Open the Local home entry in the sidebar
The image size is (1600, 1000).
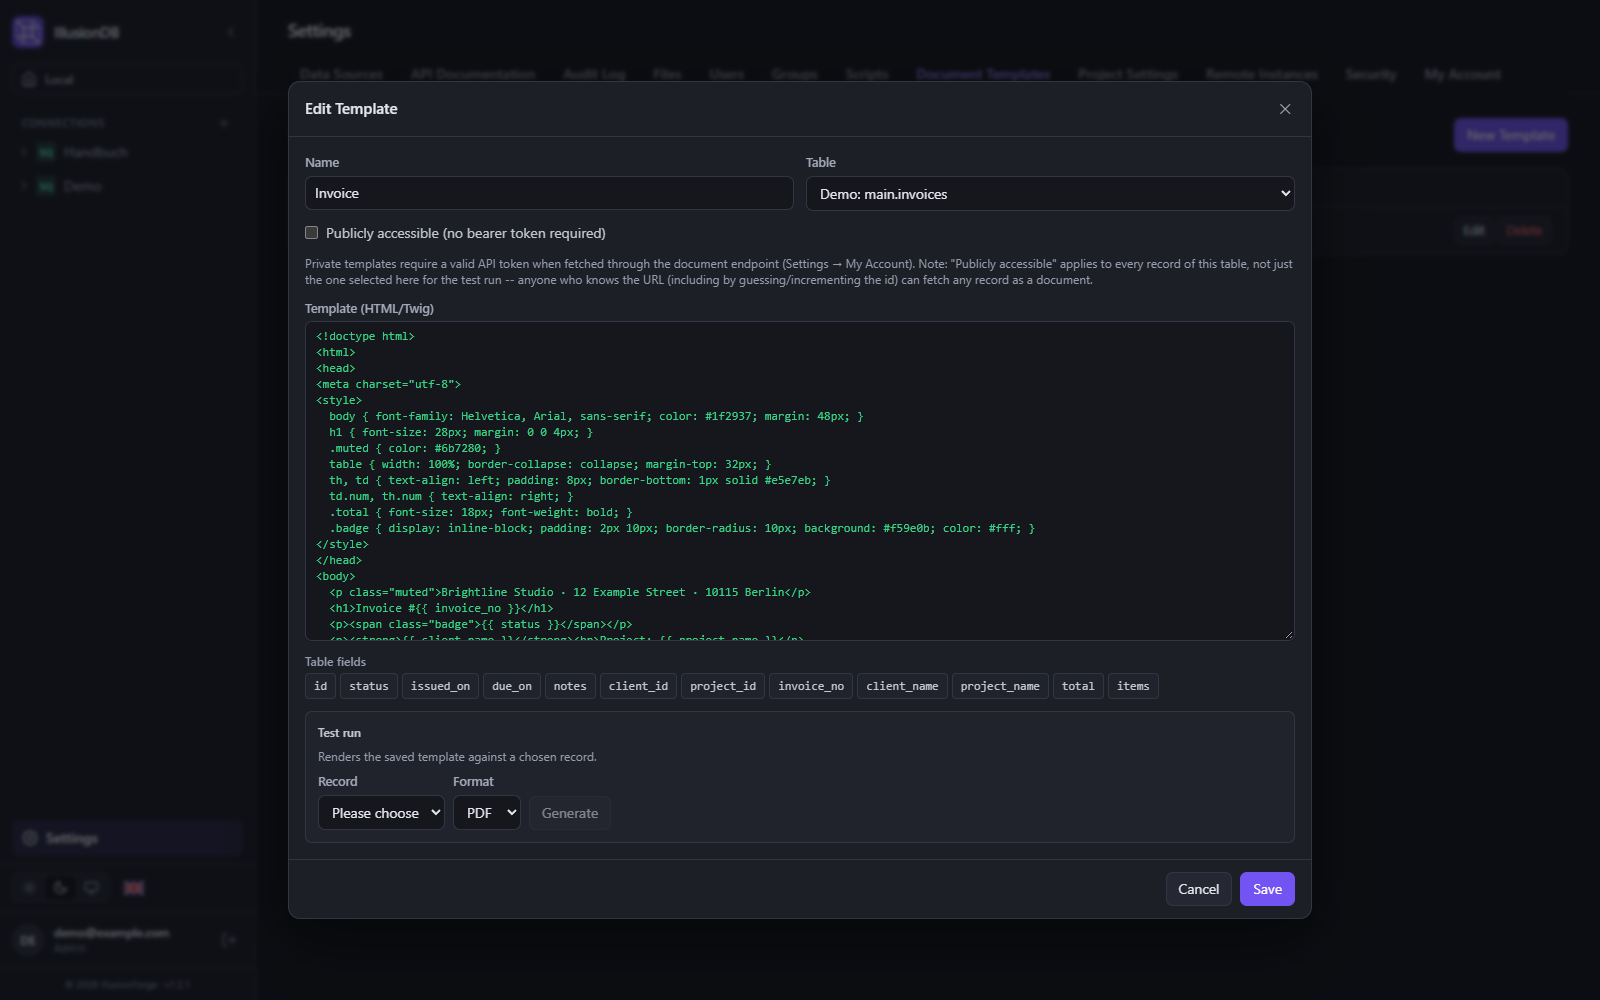point(127,79)
